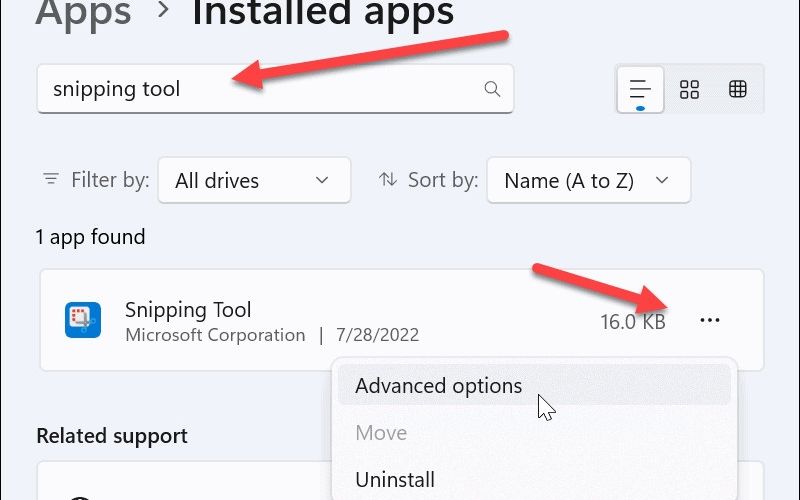800x500 pixels.
Task: Click the sort arrows icon beside Sort by
Action: (388, 180)
